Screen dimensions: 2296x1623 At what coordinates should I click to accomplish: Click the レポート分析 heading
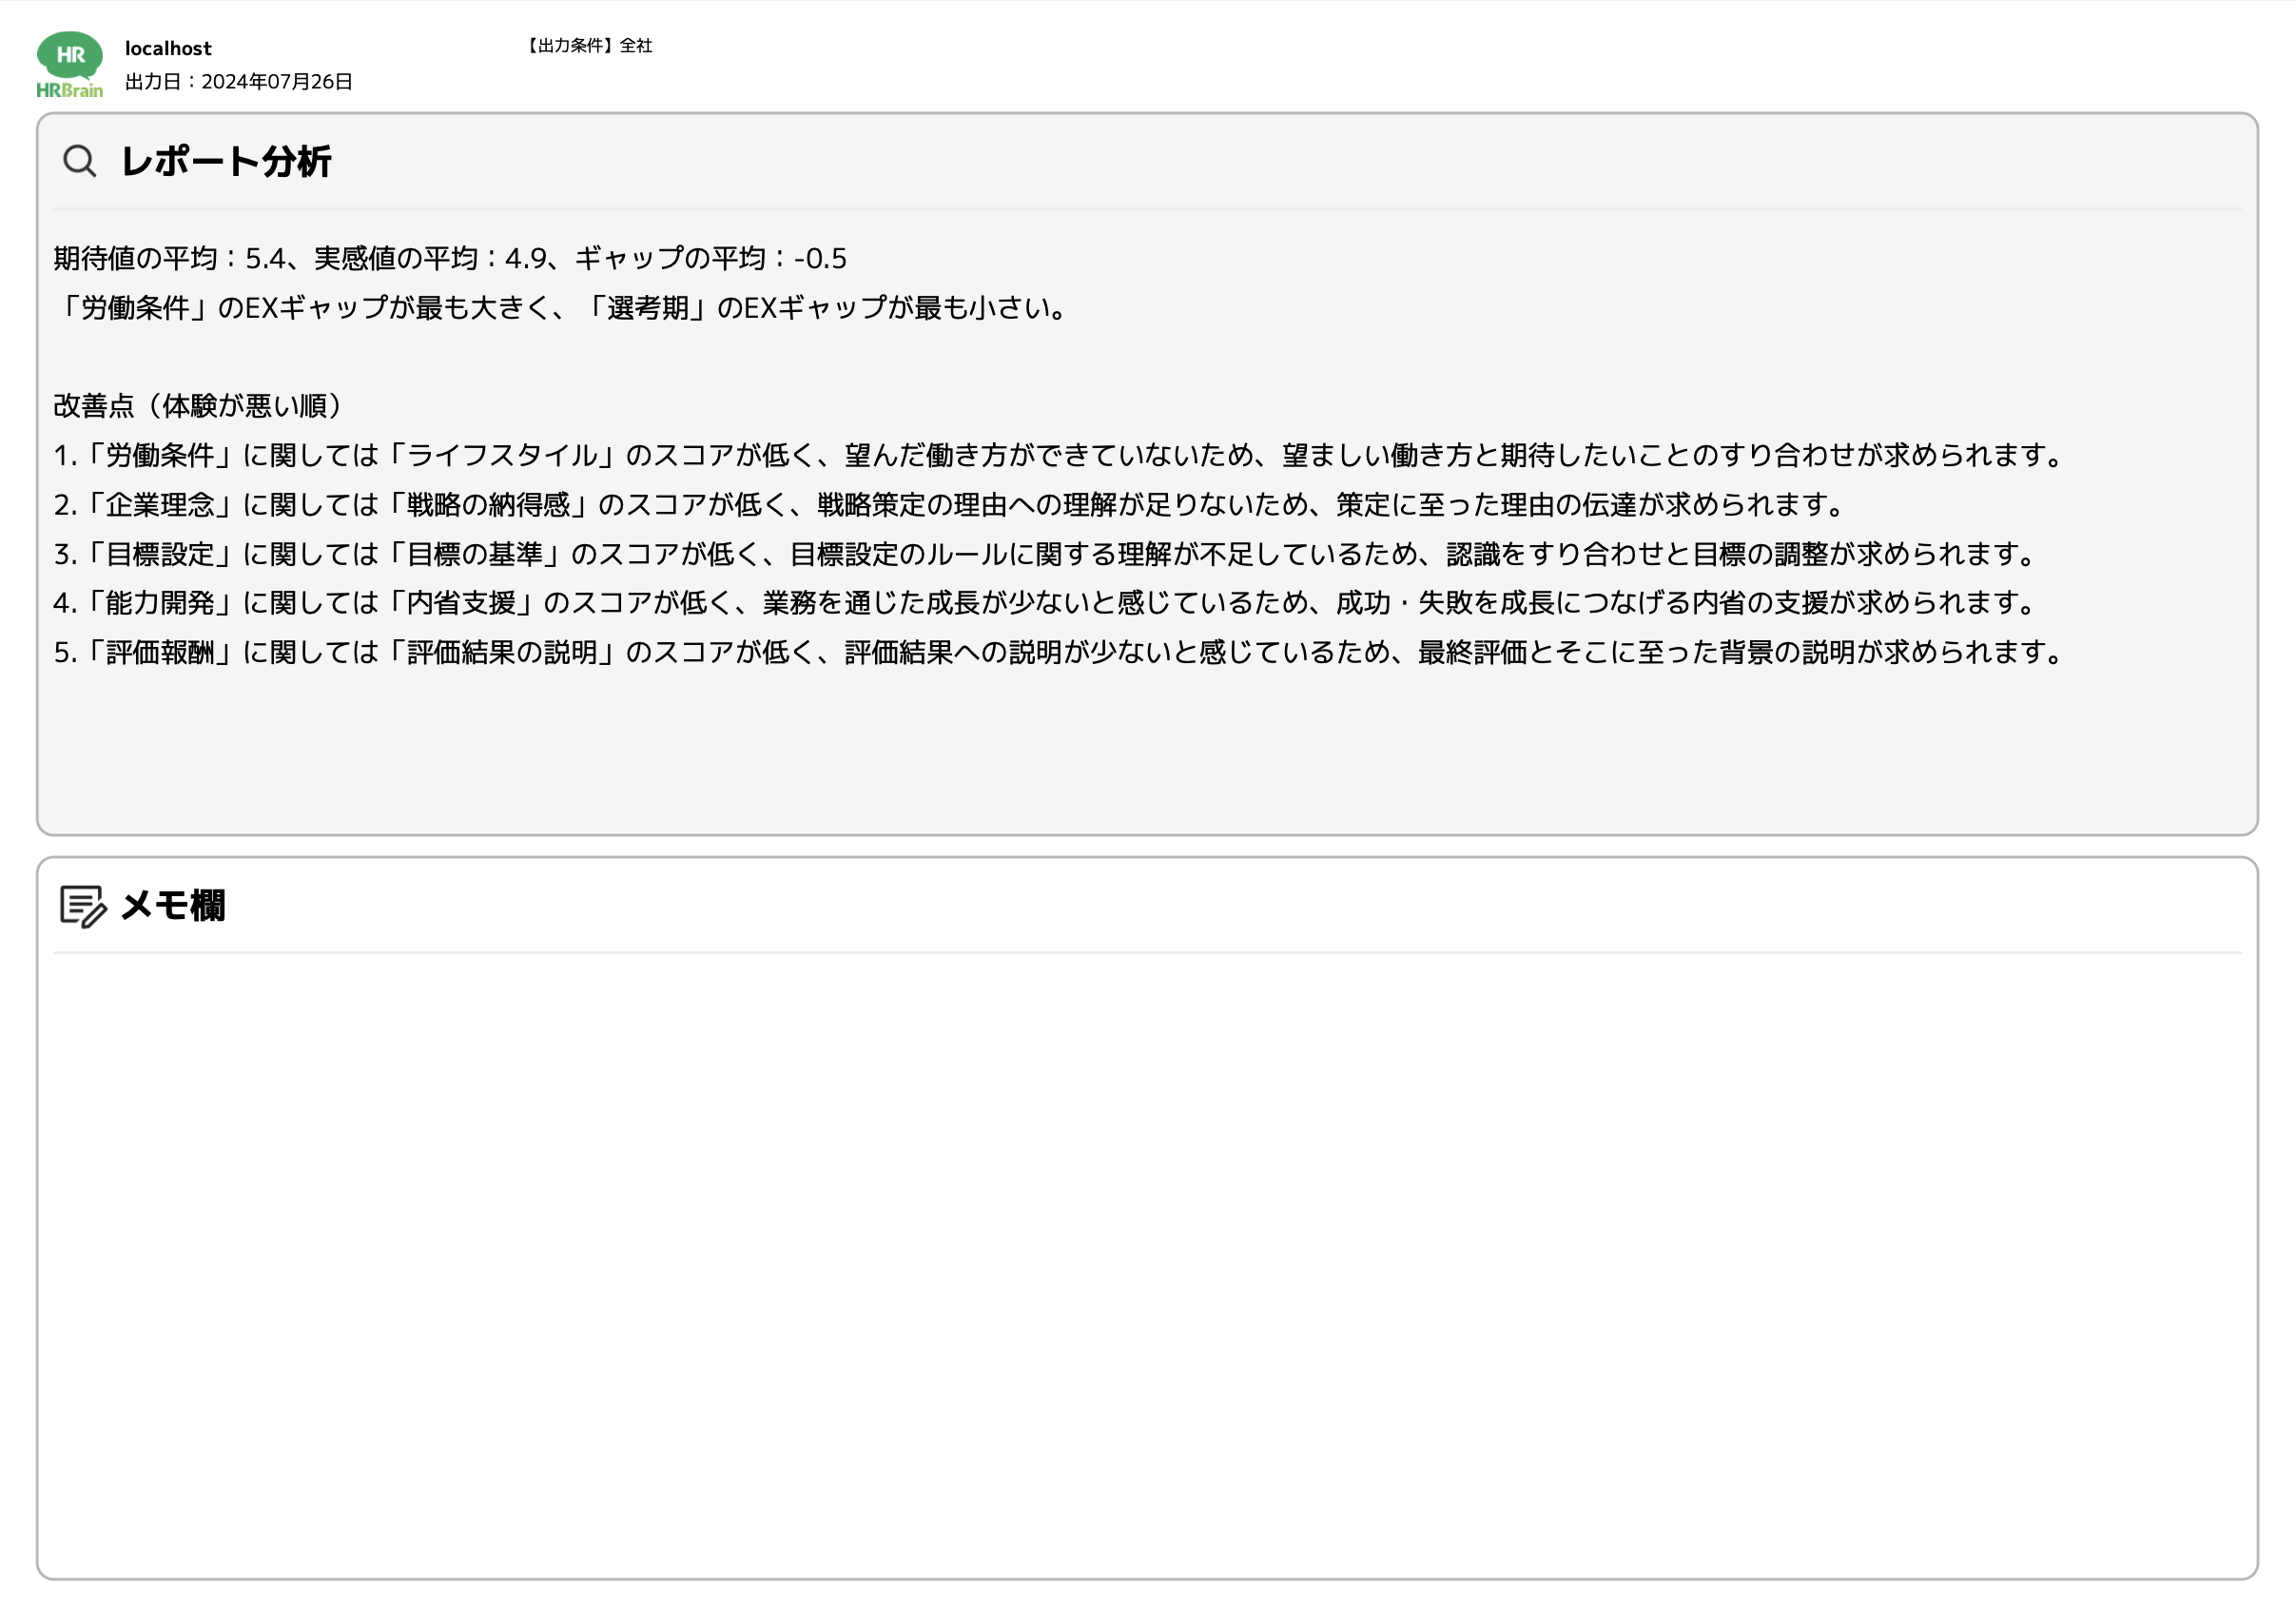coord(226,162)
